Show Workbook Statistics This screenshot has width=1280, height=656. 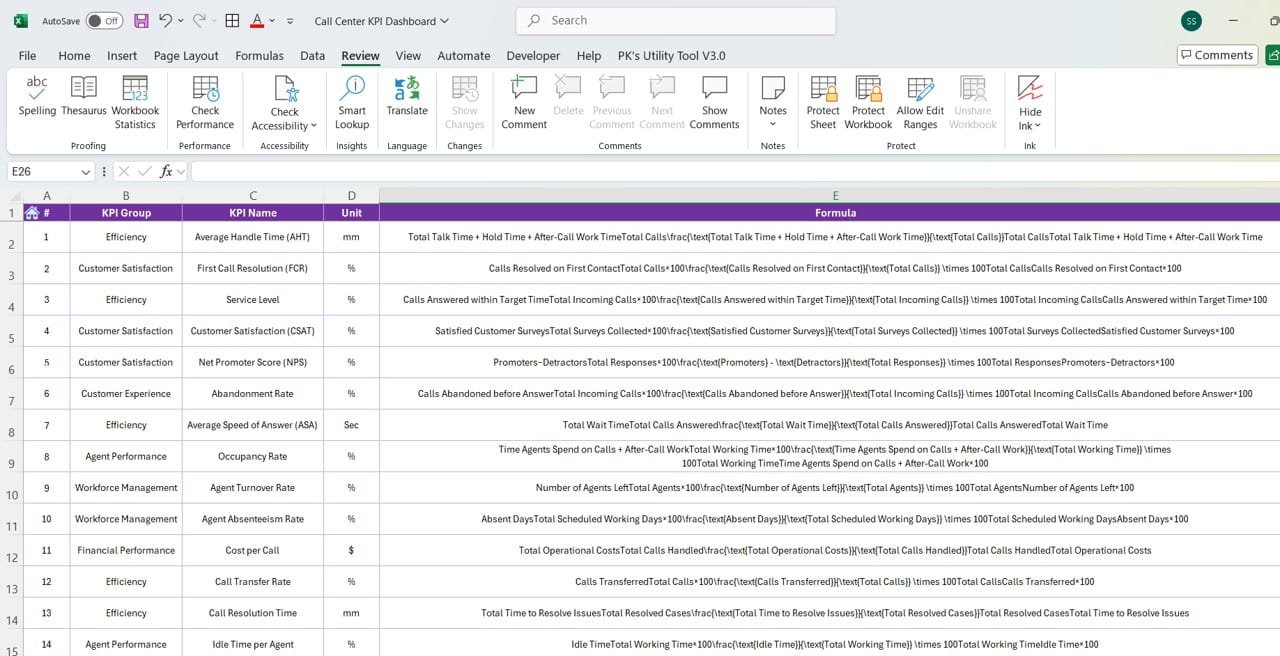click(x=135, y=103)
